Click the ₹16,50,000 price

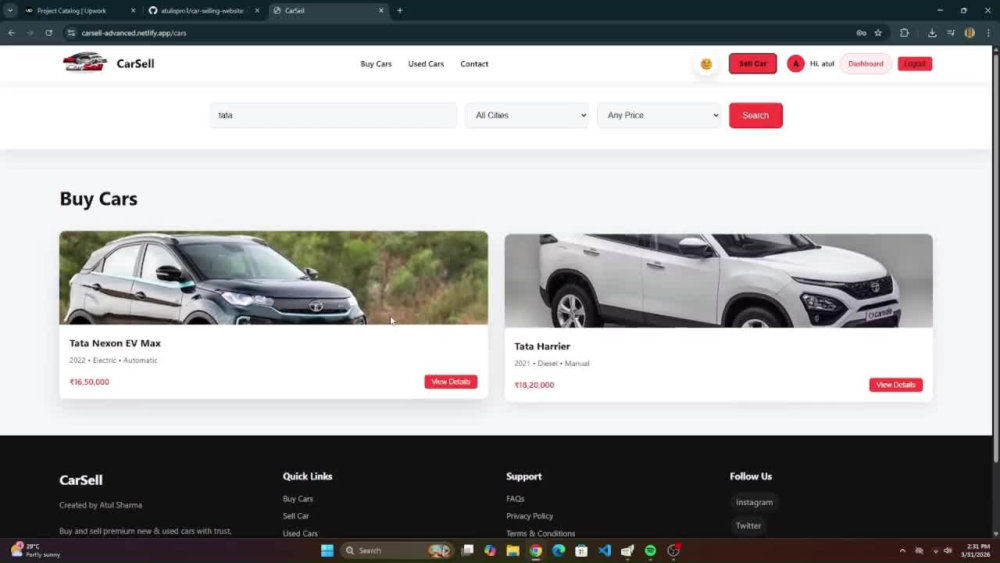89,382
